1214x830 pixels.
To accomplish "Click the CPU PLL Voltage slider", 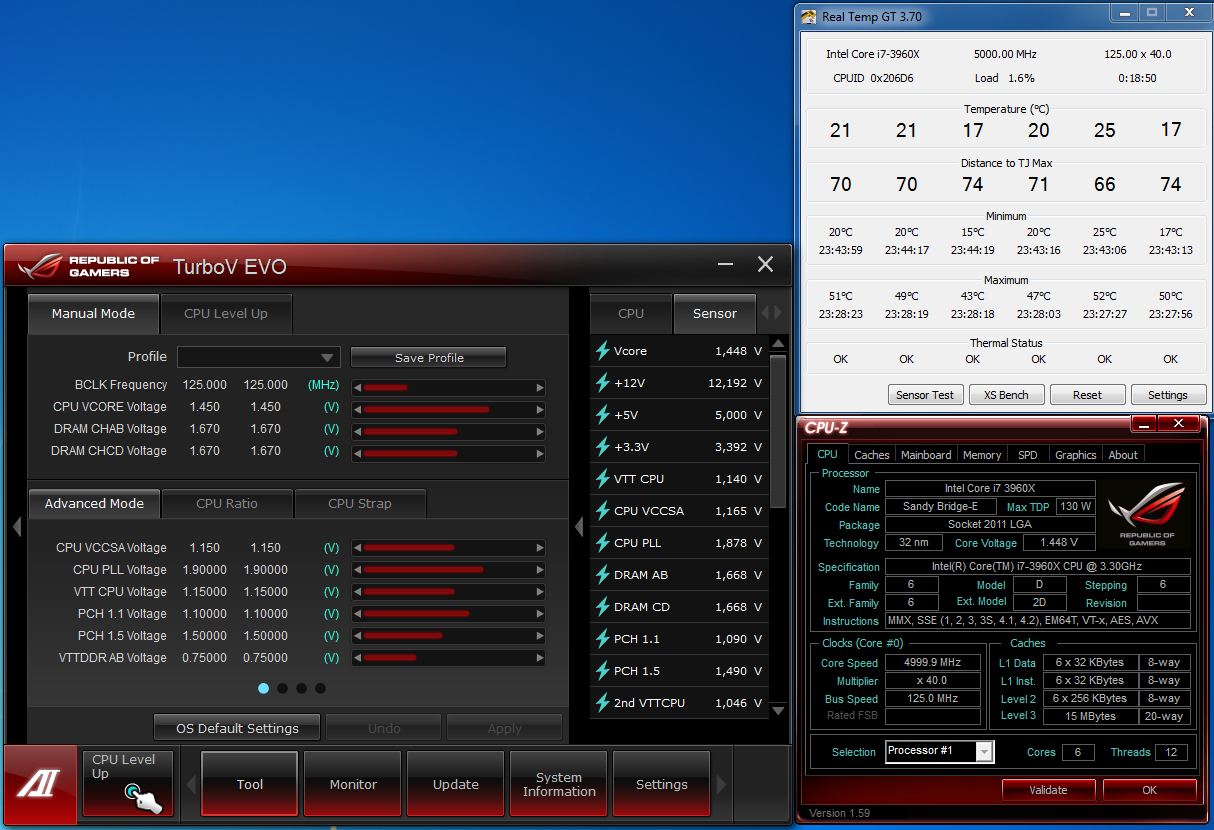I will click(x=449, y=570).
